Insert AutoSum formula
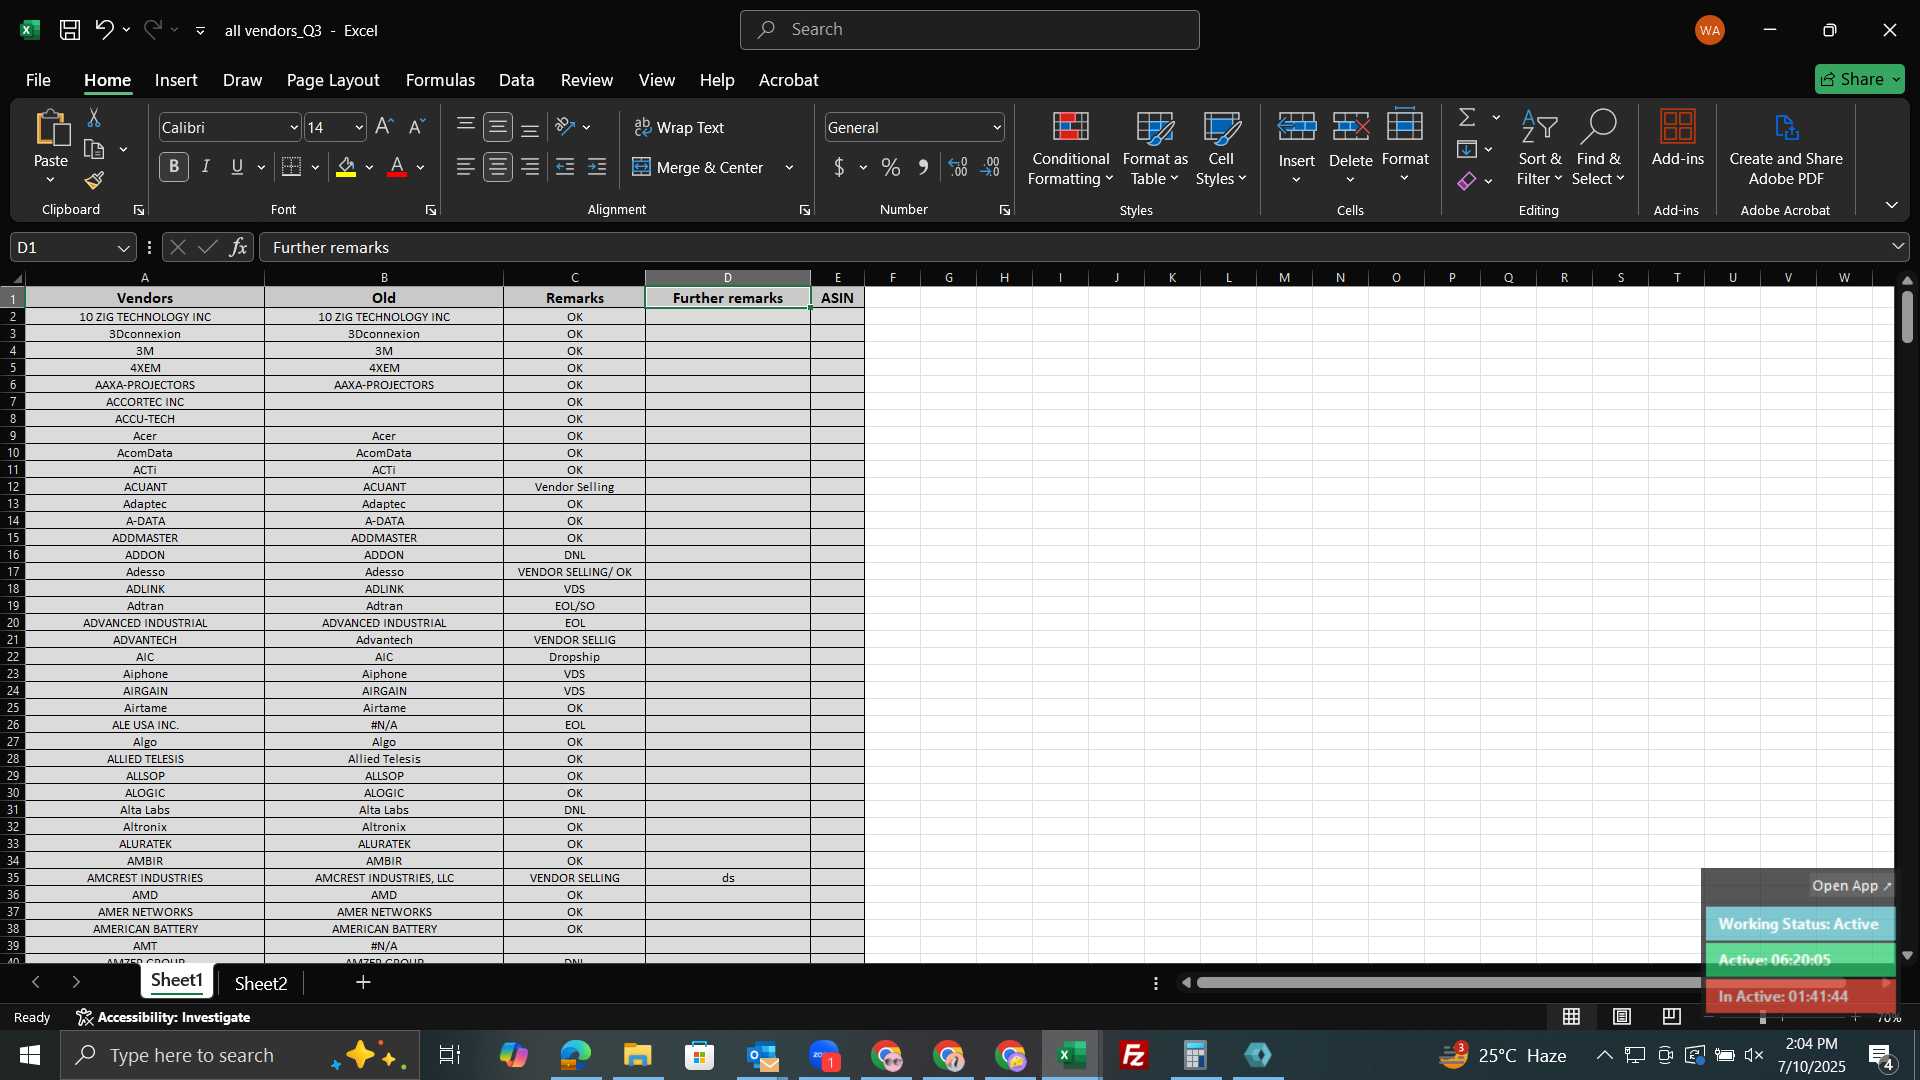The width and height of the screenshot is (1920, 1080). pyautogui.click(x=1467, y=118)
